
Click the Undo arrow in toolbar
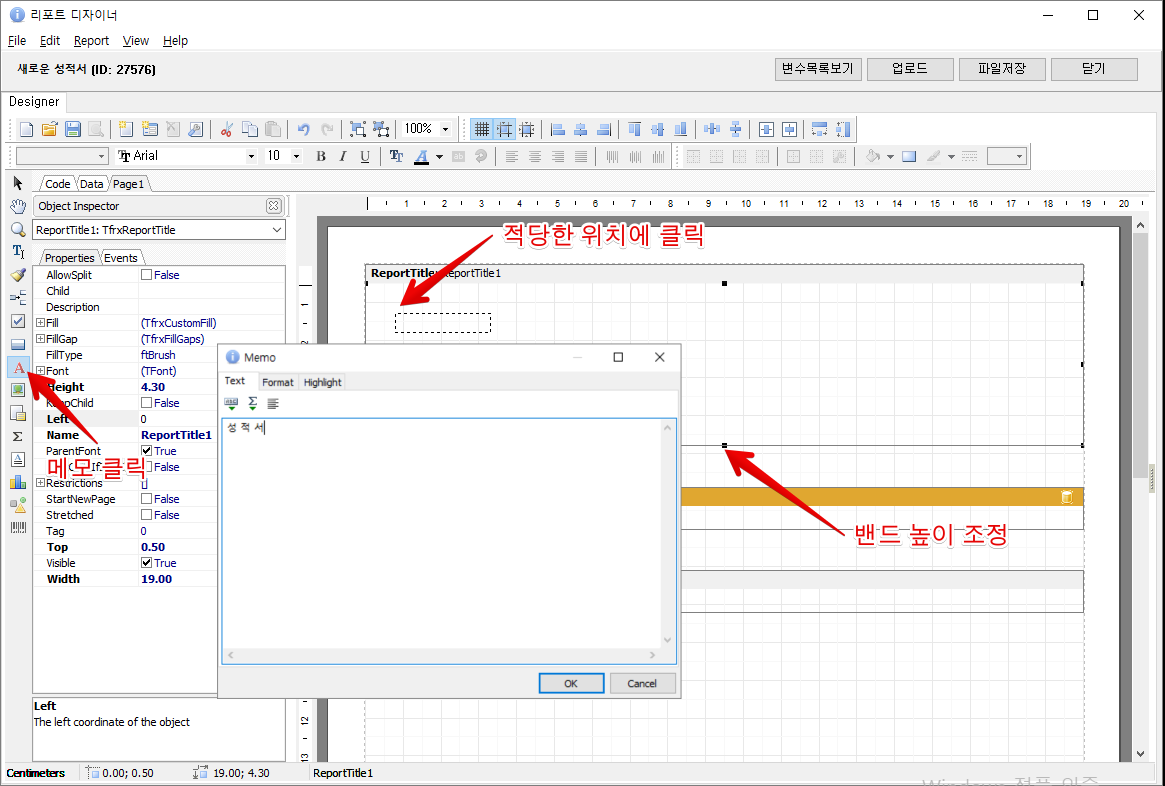click(x=304, y=129)
